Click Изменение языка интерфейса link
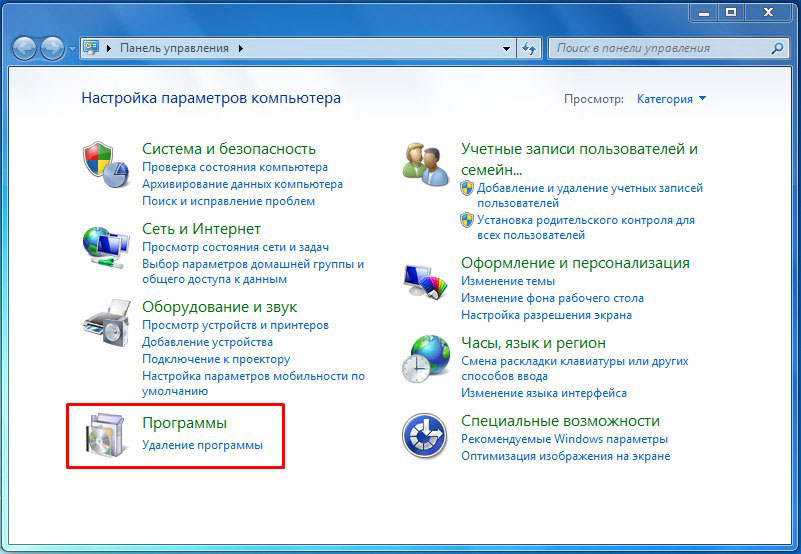This screenshot has height=554, width=801. click(544, 393)
